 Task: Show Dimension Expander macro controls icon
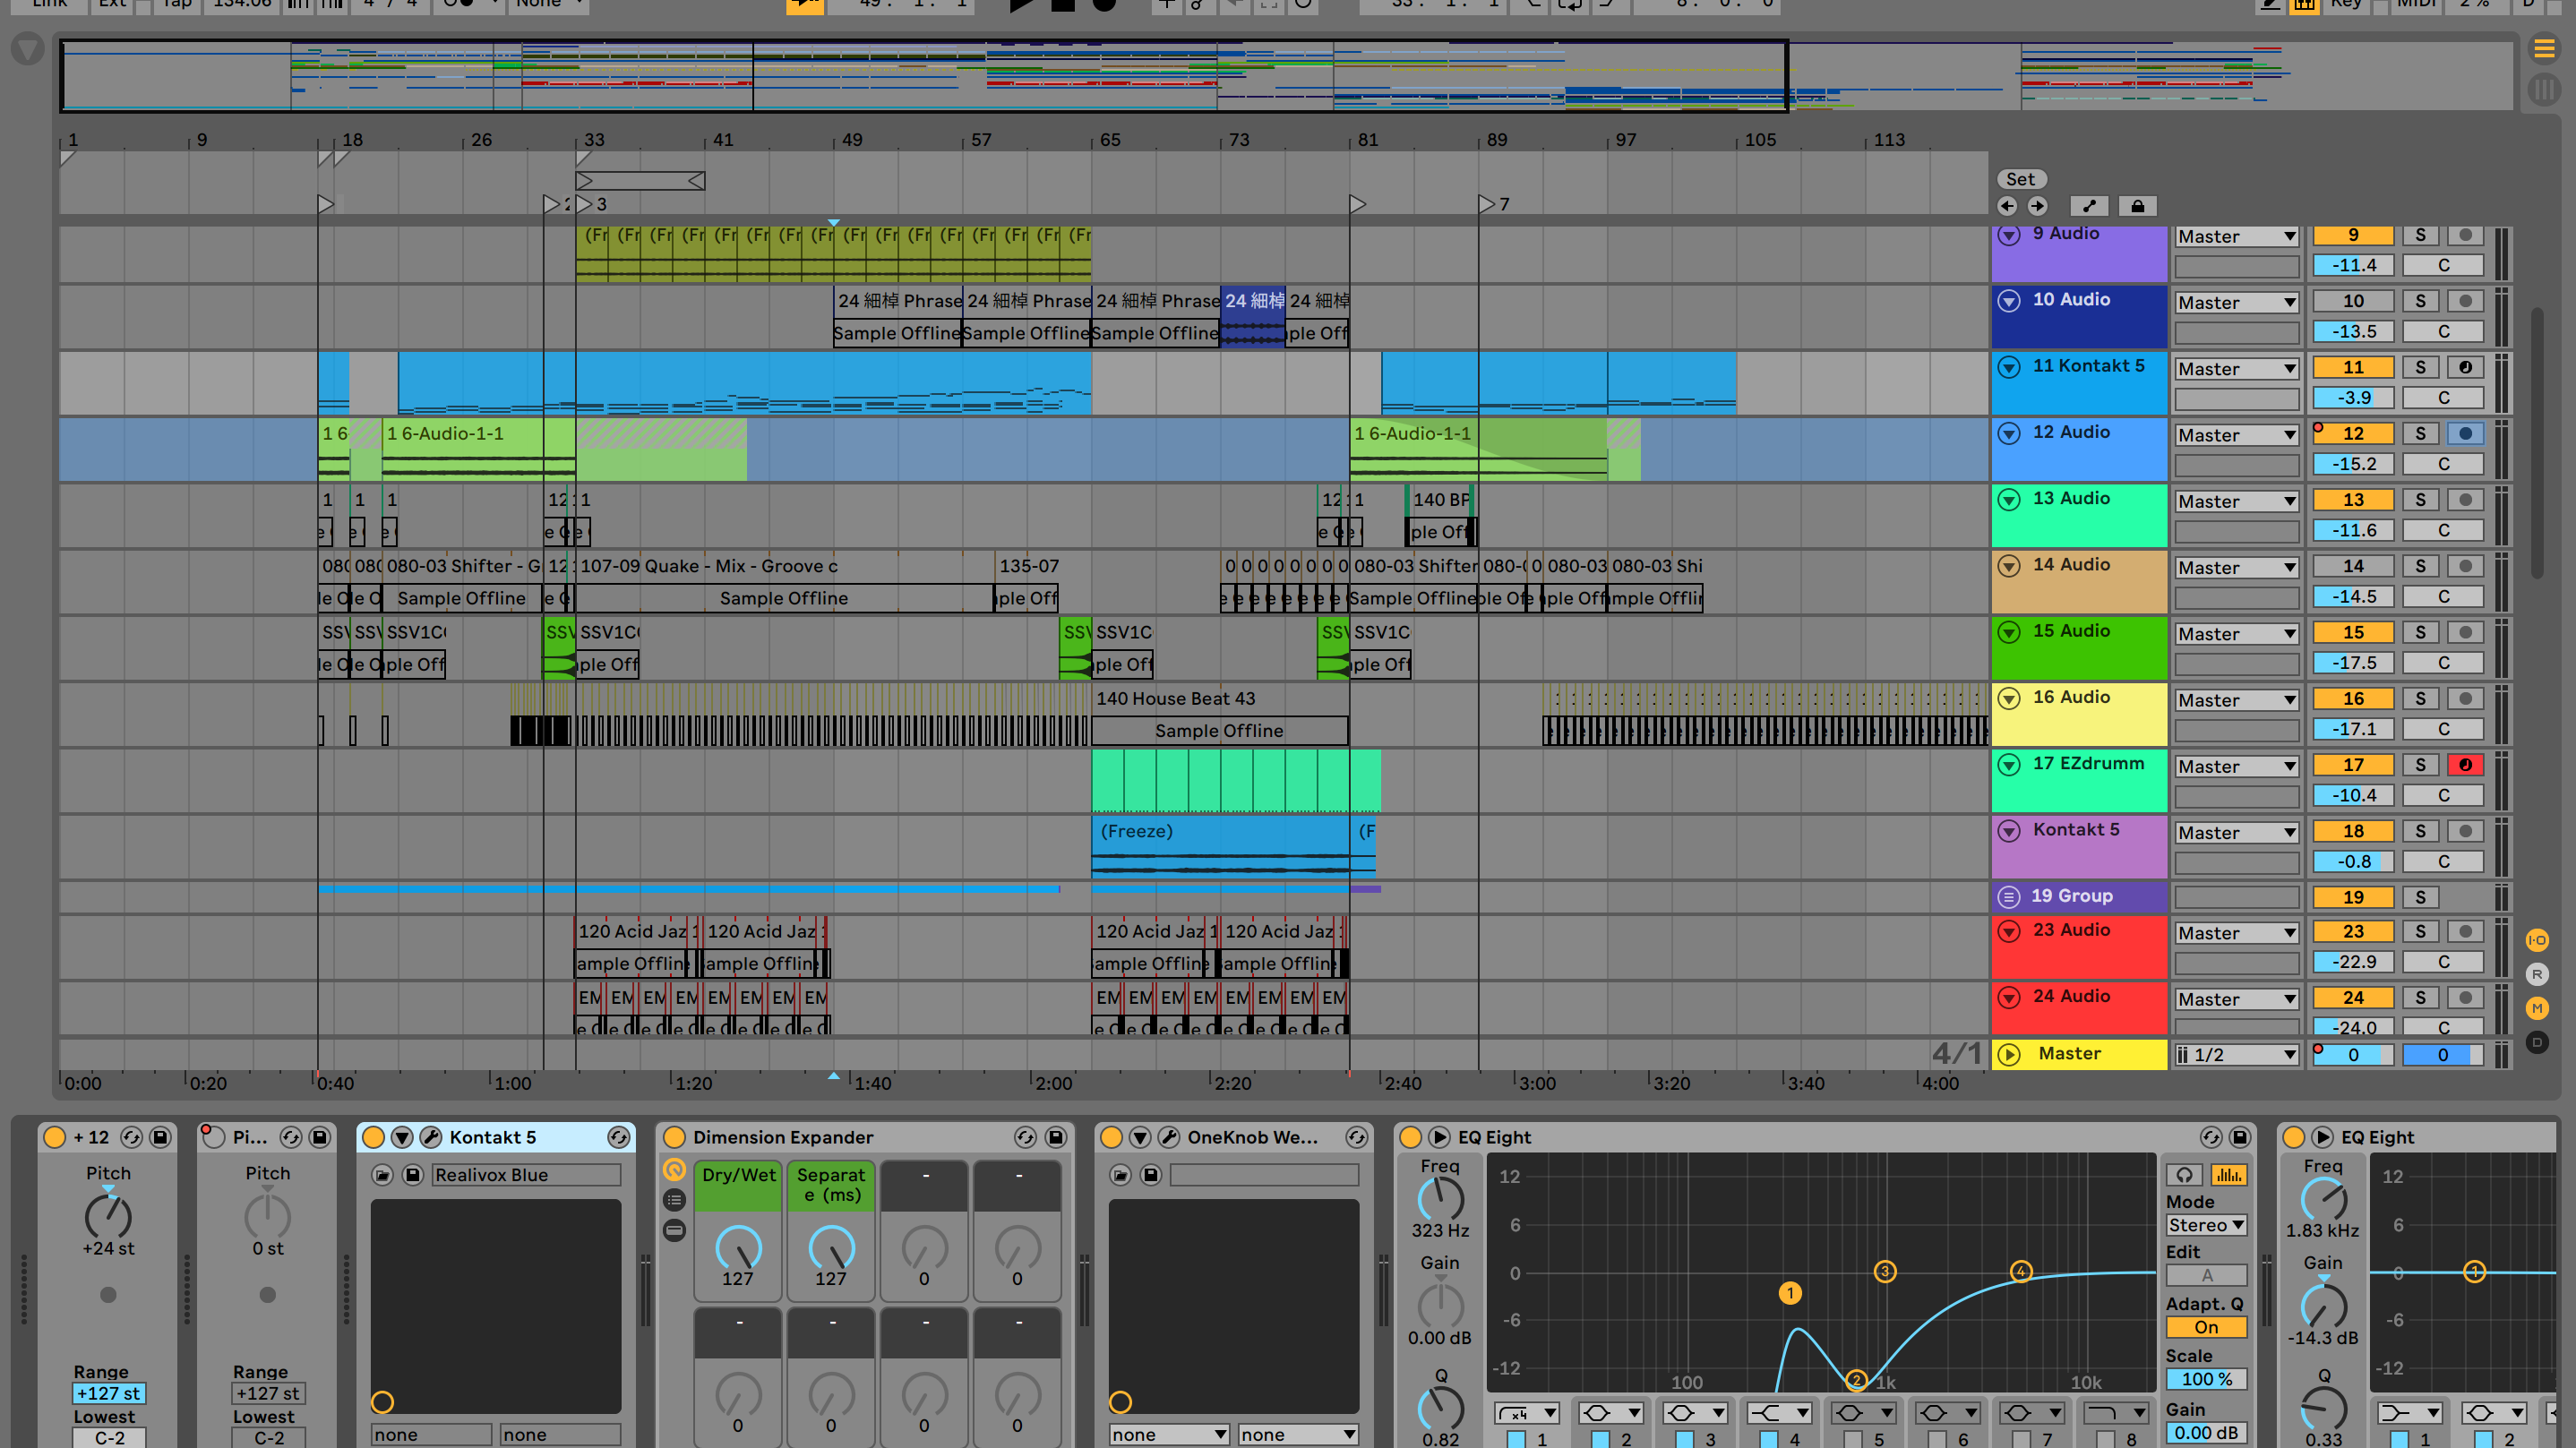coord(675,1170)
